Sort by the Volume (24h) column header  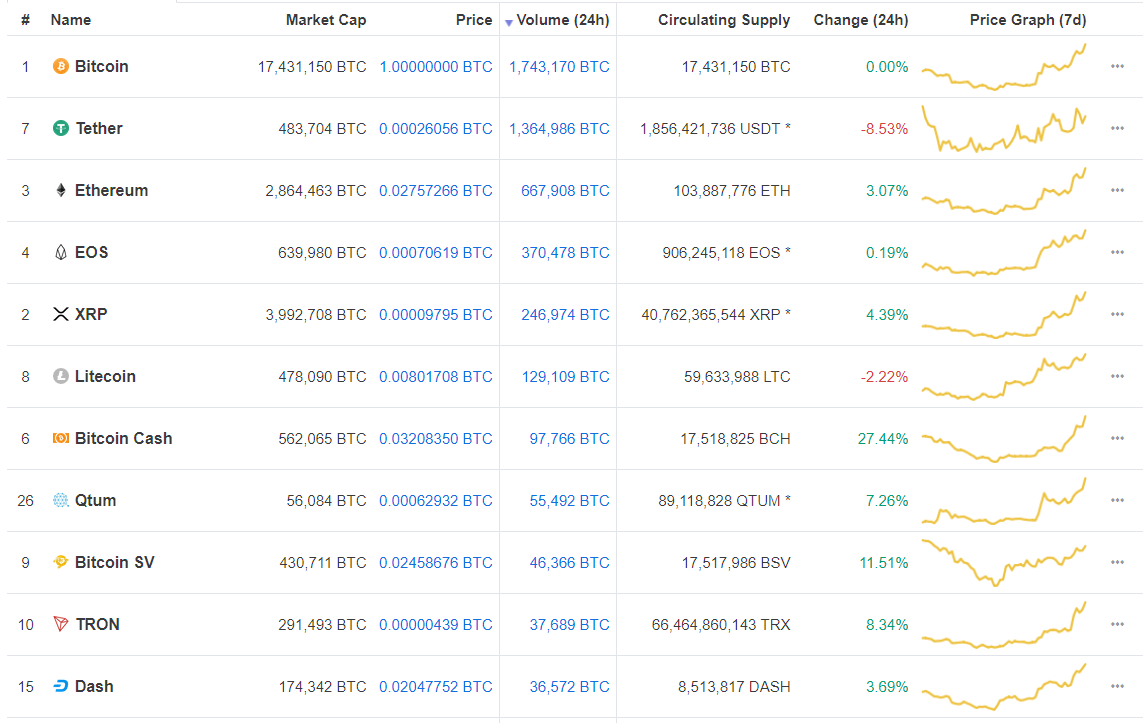pos(562,20)
